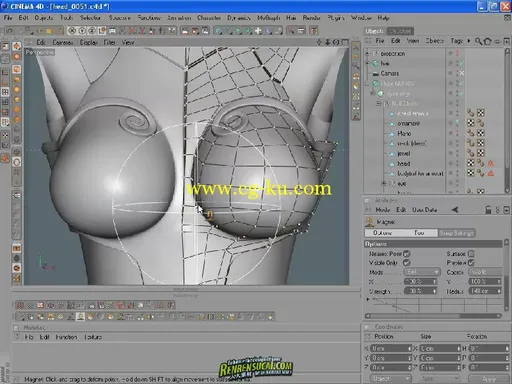
Task: Open the Coords dropdown in magnet options
Action: [x=485, y=272]
